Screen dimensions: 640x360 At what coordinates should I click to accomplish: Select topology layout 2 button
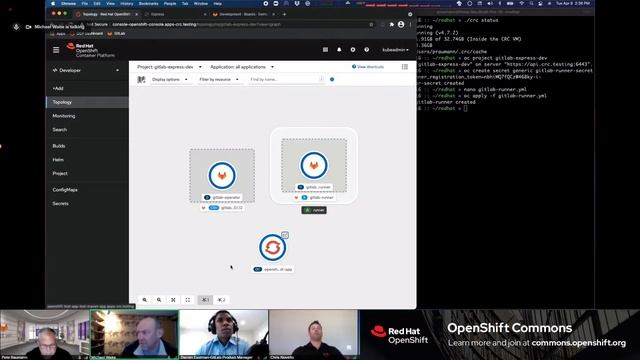click(221, 300)
